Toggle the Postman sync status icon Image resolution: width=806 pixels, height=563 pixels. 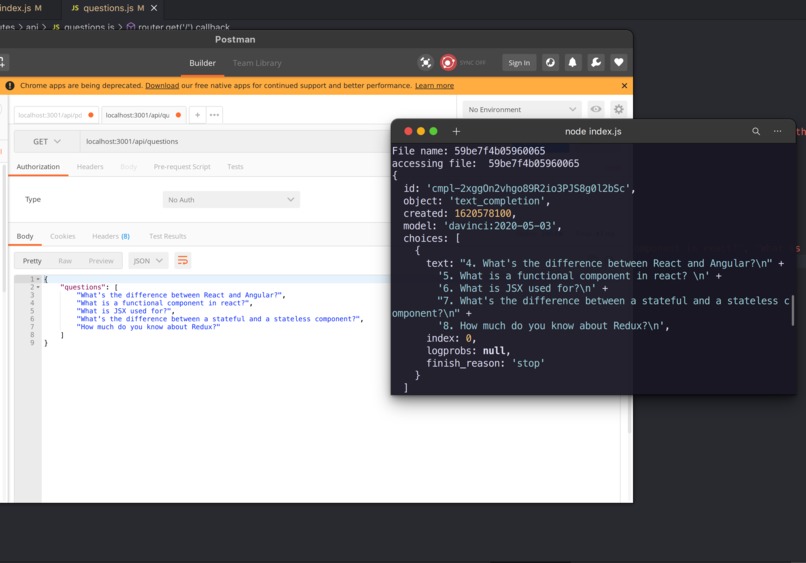tap(448, 63)
